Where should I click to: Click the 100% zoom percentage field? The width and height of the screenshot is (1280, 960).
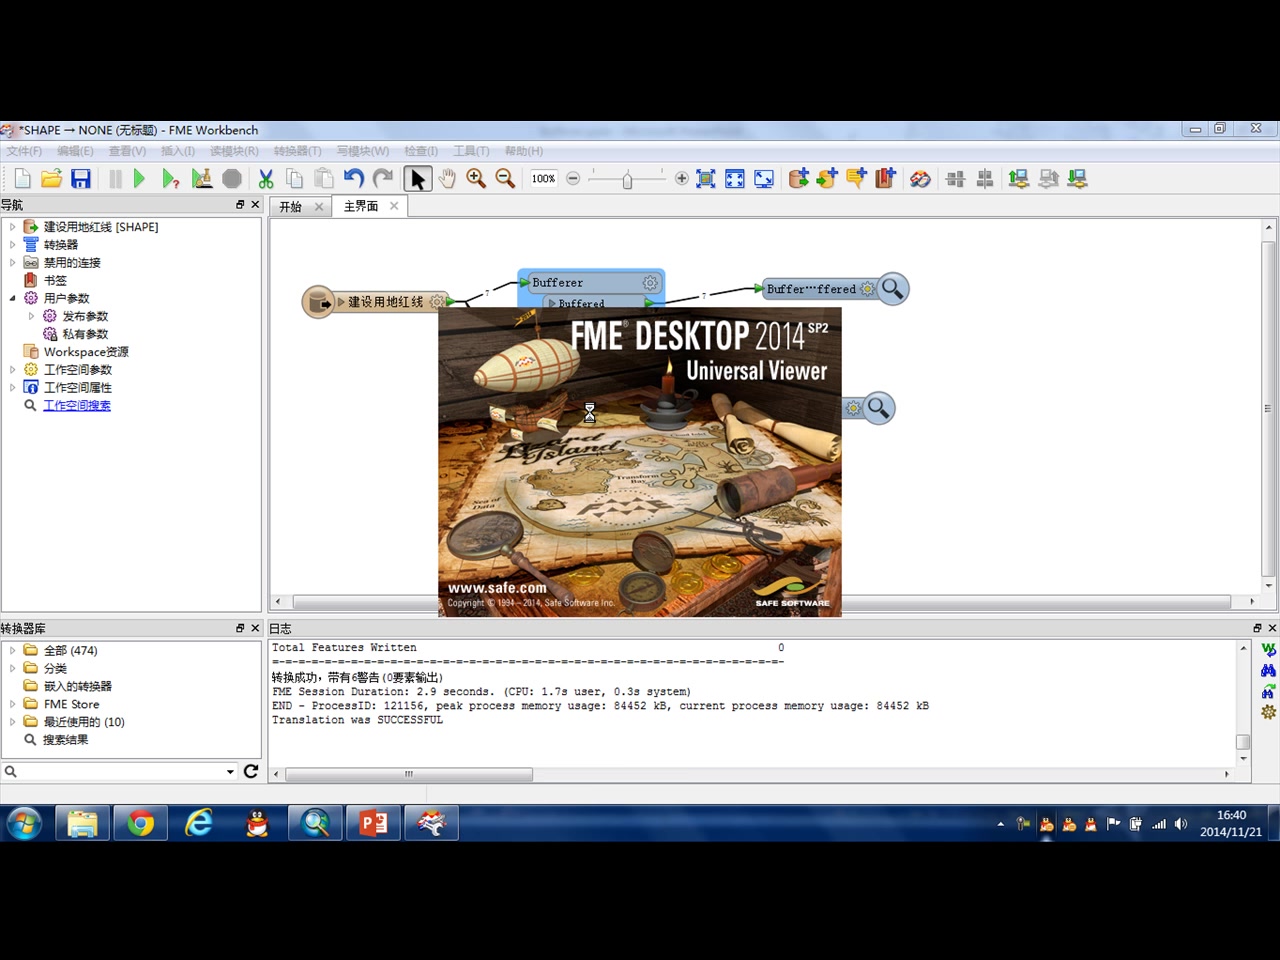coord(543,178)
